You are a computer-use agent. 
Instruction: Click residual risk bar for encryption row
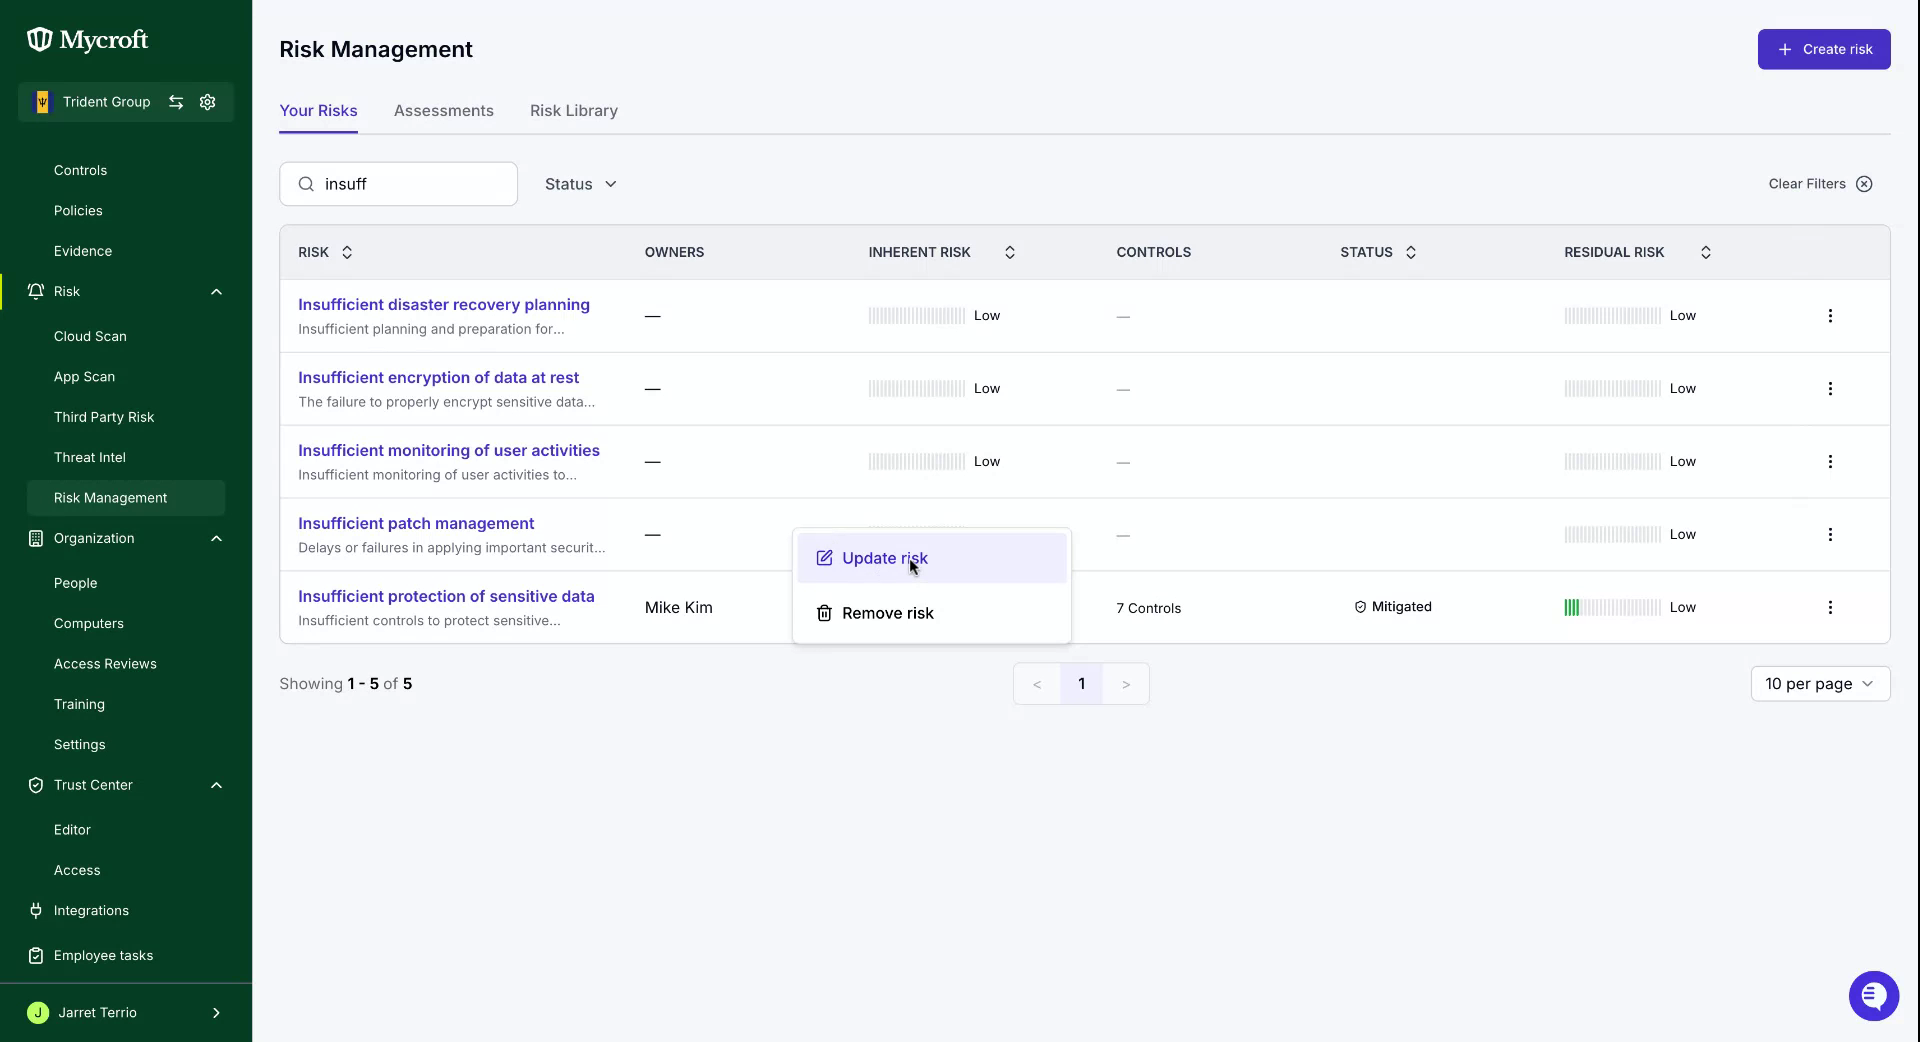click(1612, 389)
